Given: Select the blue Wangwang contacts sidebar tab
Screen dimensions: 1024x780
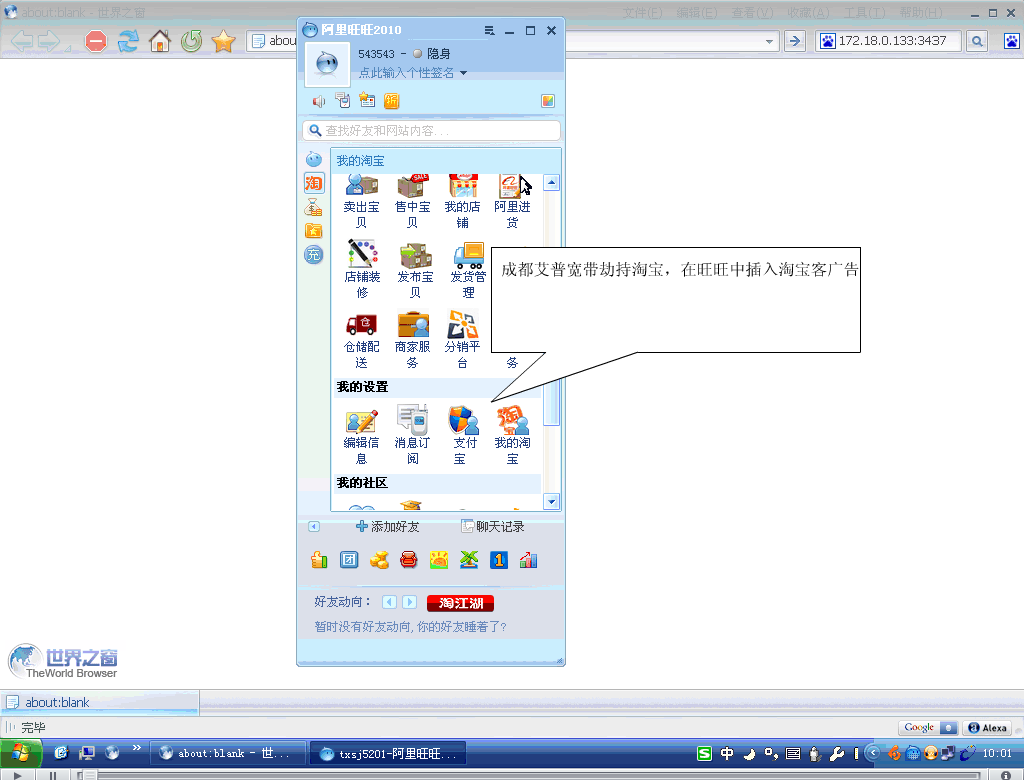Looking at the screenshot, I should [x=313, y=159].
